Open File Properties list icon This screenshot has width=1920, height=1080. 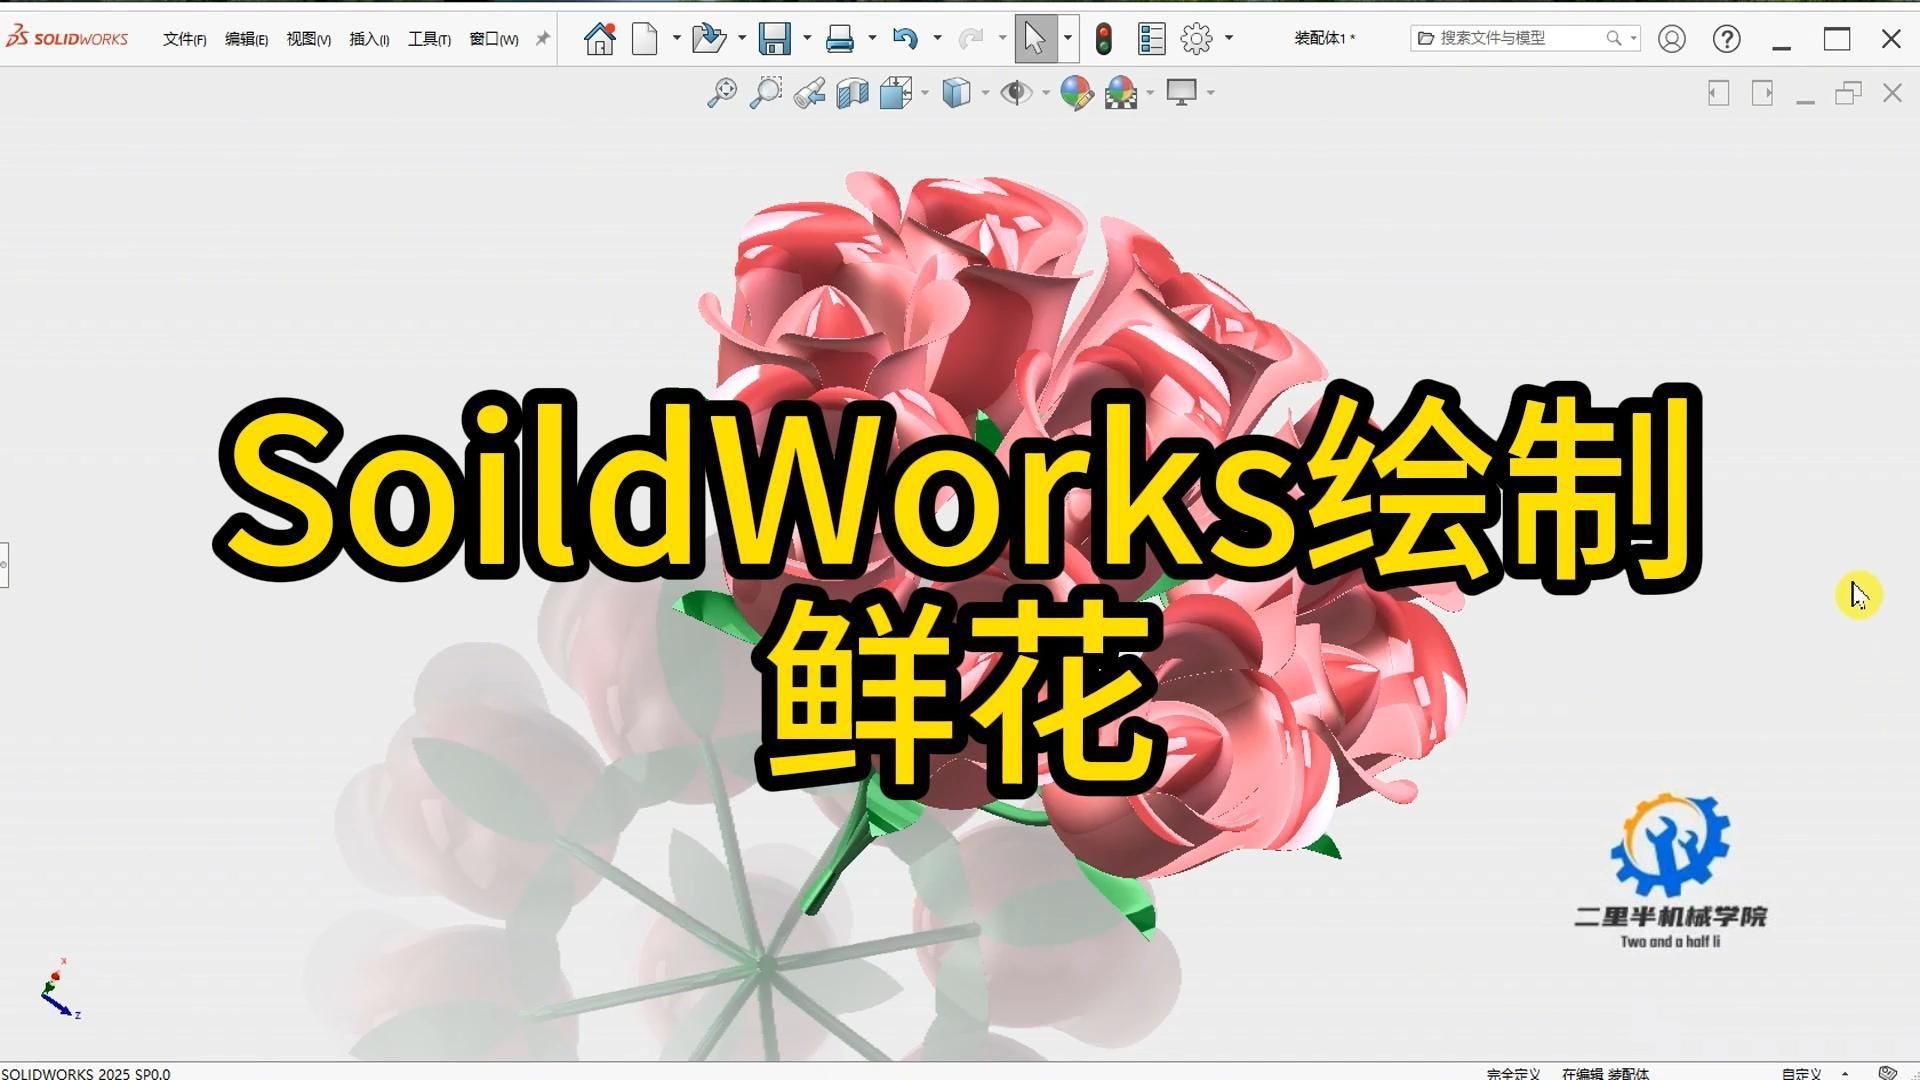pyautogui.click(x=1151, y=39)
